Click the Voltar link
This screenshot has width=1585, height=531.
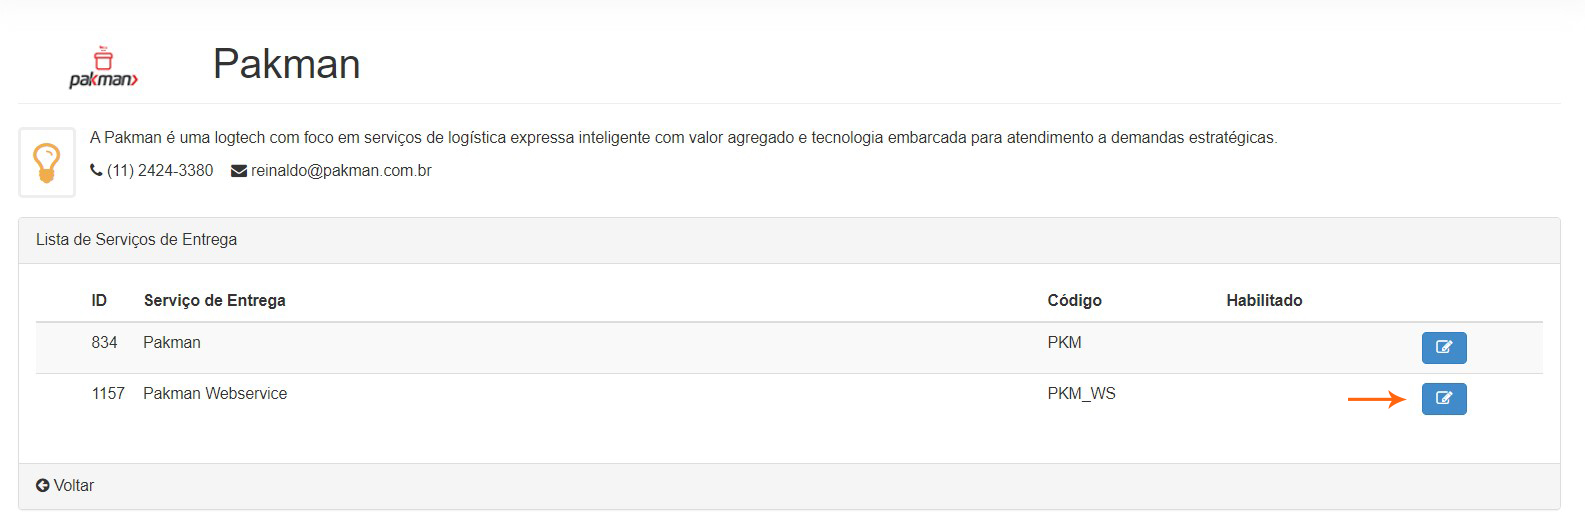[x=74, y=485]
